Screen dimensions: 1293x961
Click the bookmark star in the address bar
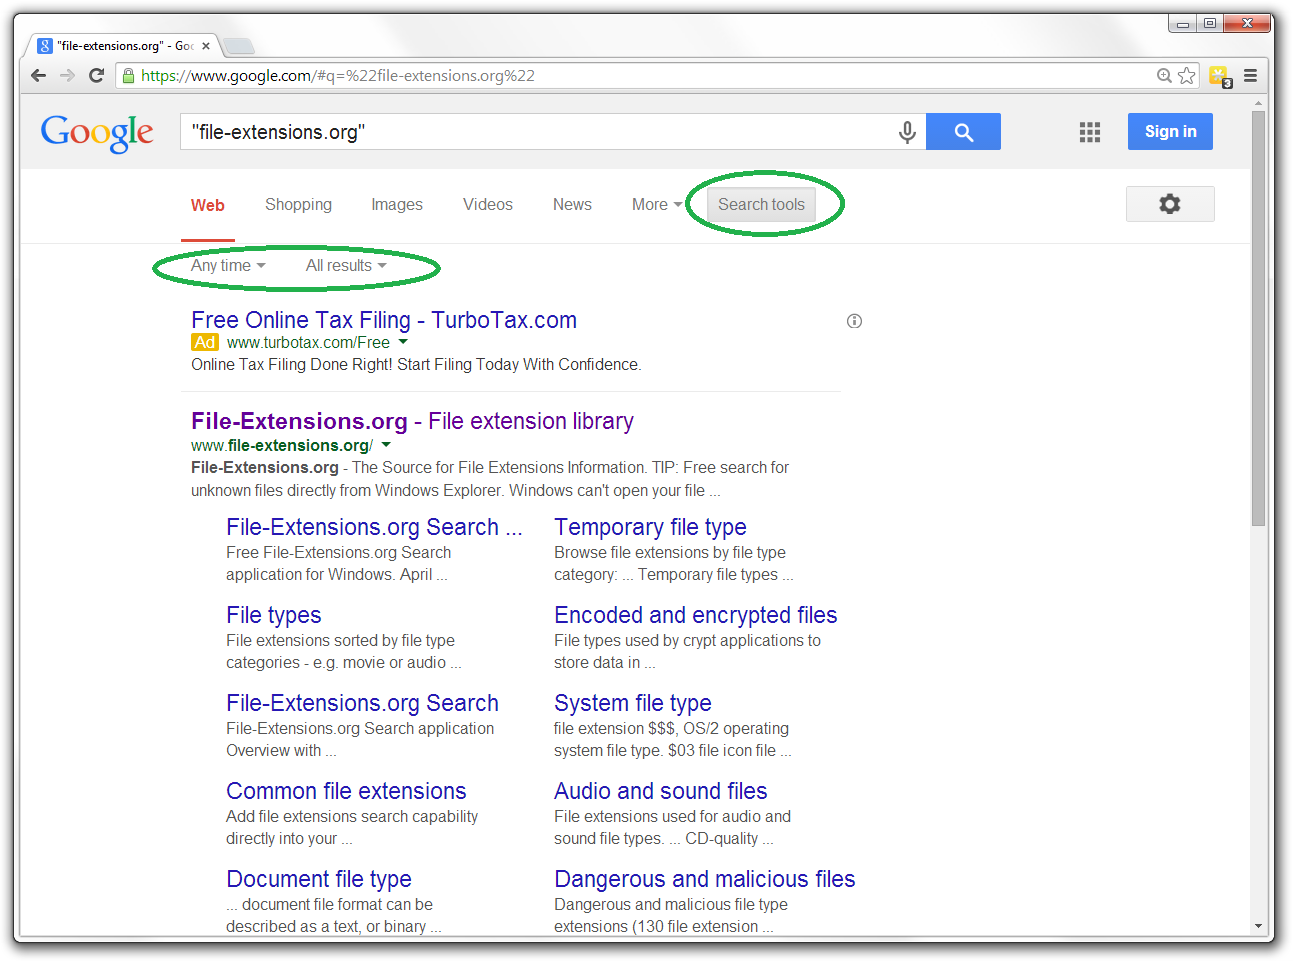1186,75
